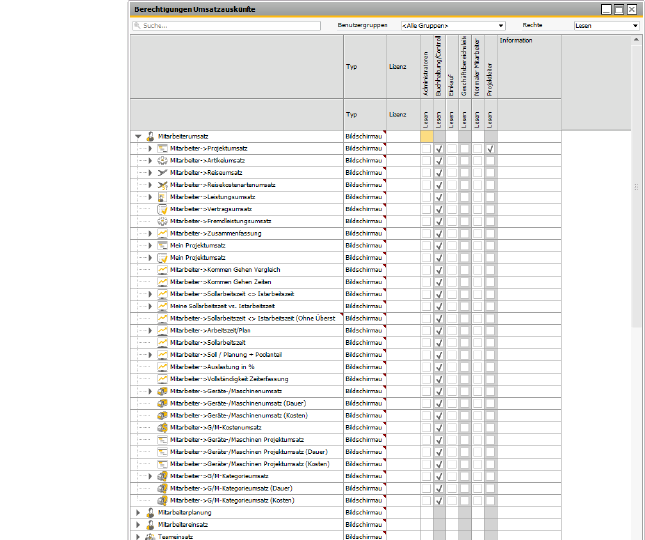Click the magnifier icon in search field

tap(137, 25)
